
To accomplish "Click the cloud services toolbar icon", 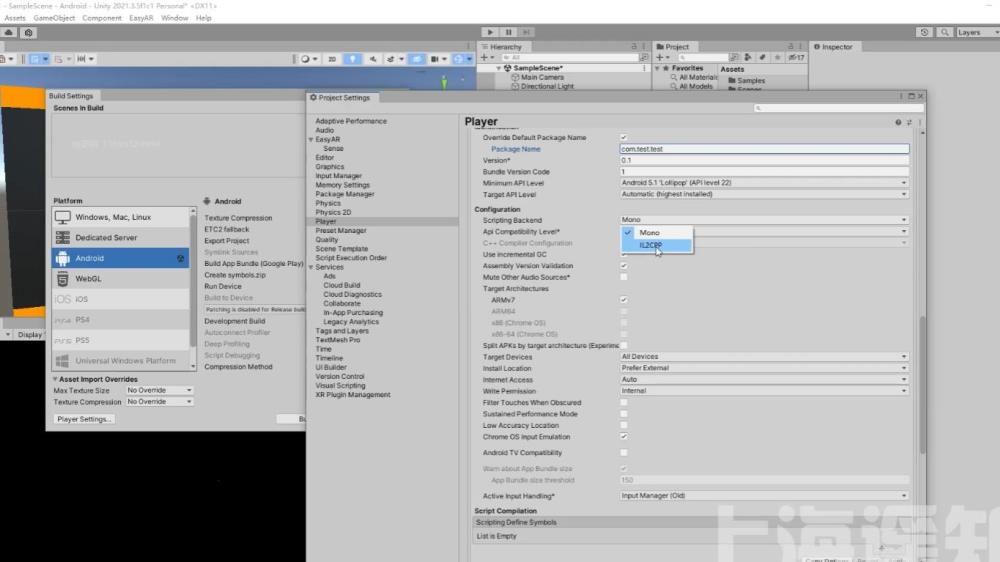I will pyautogui.click(x=9, y=33).
